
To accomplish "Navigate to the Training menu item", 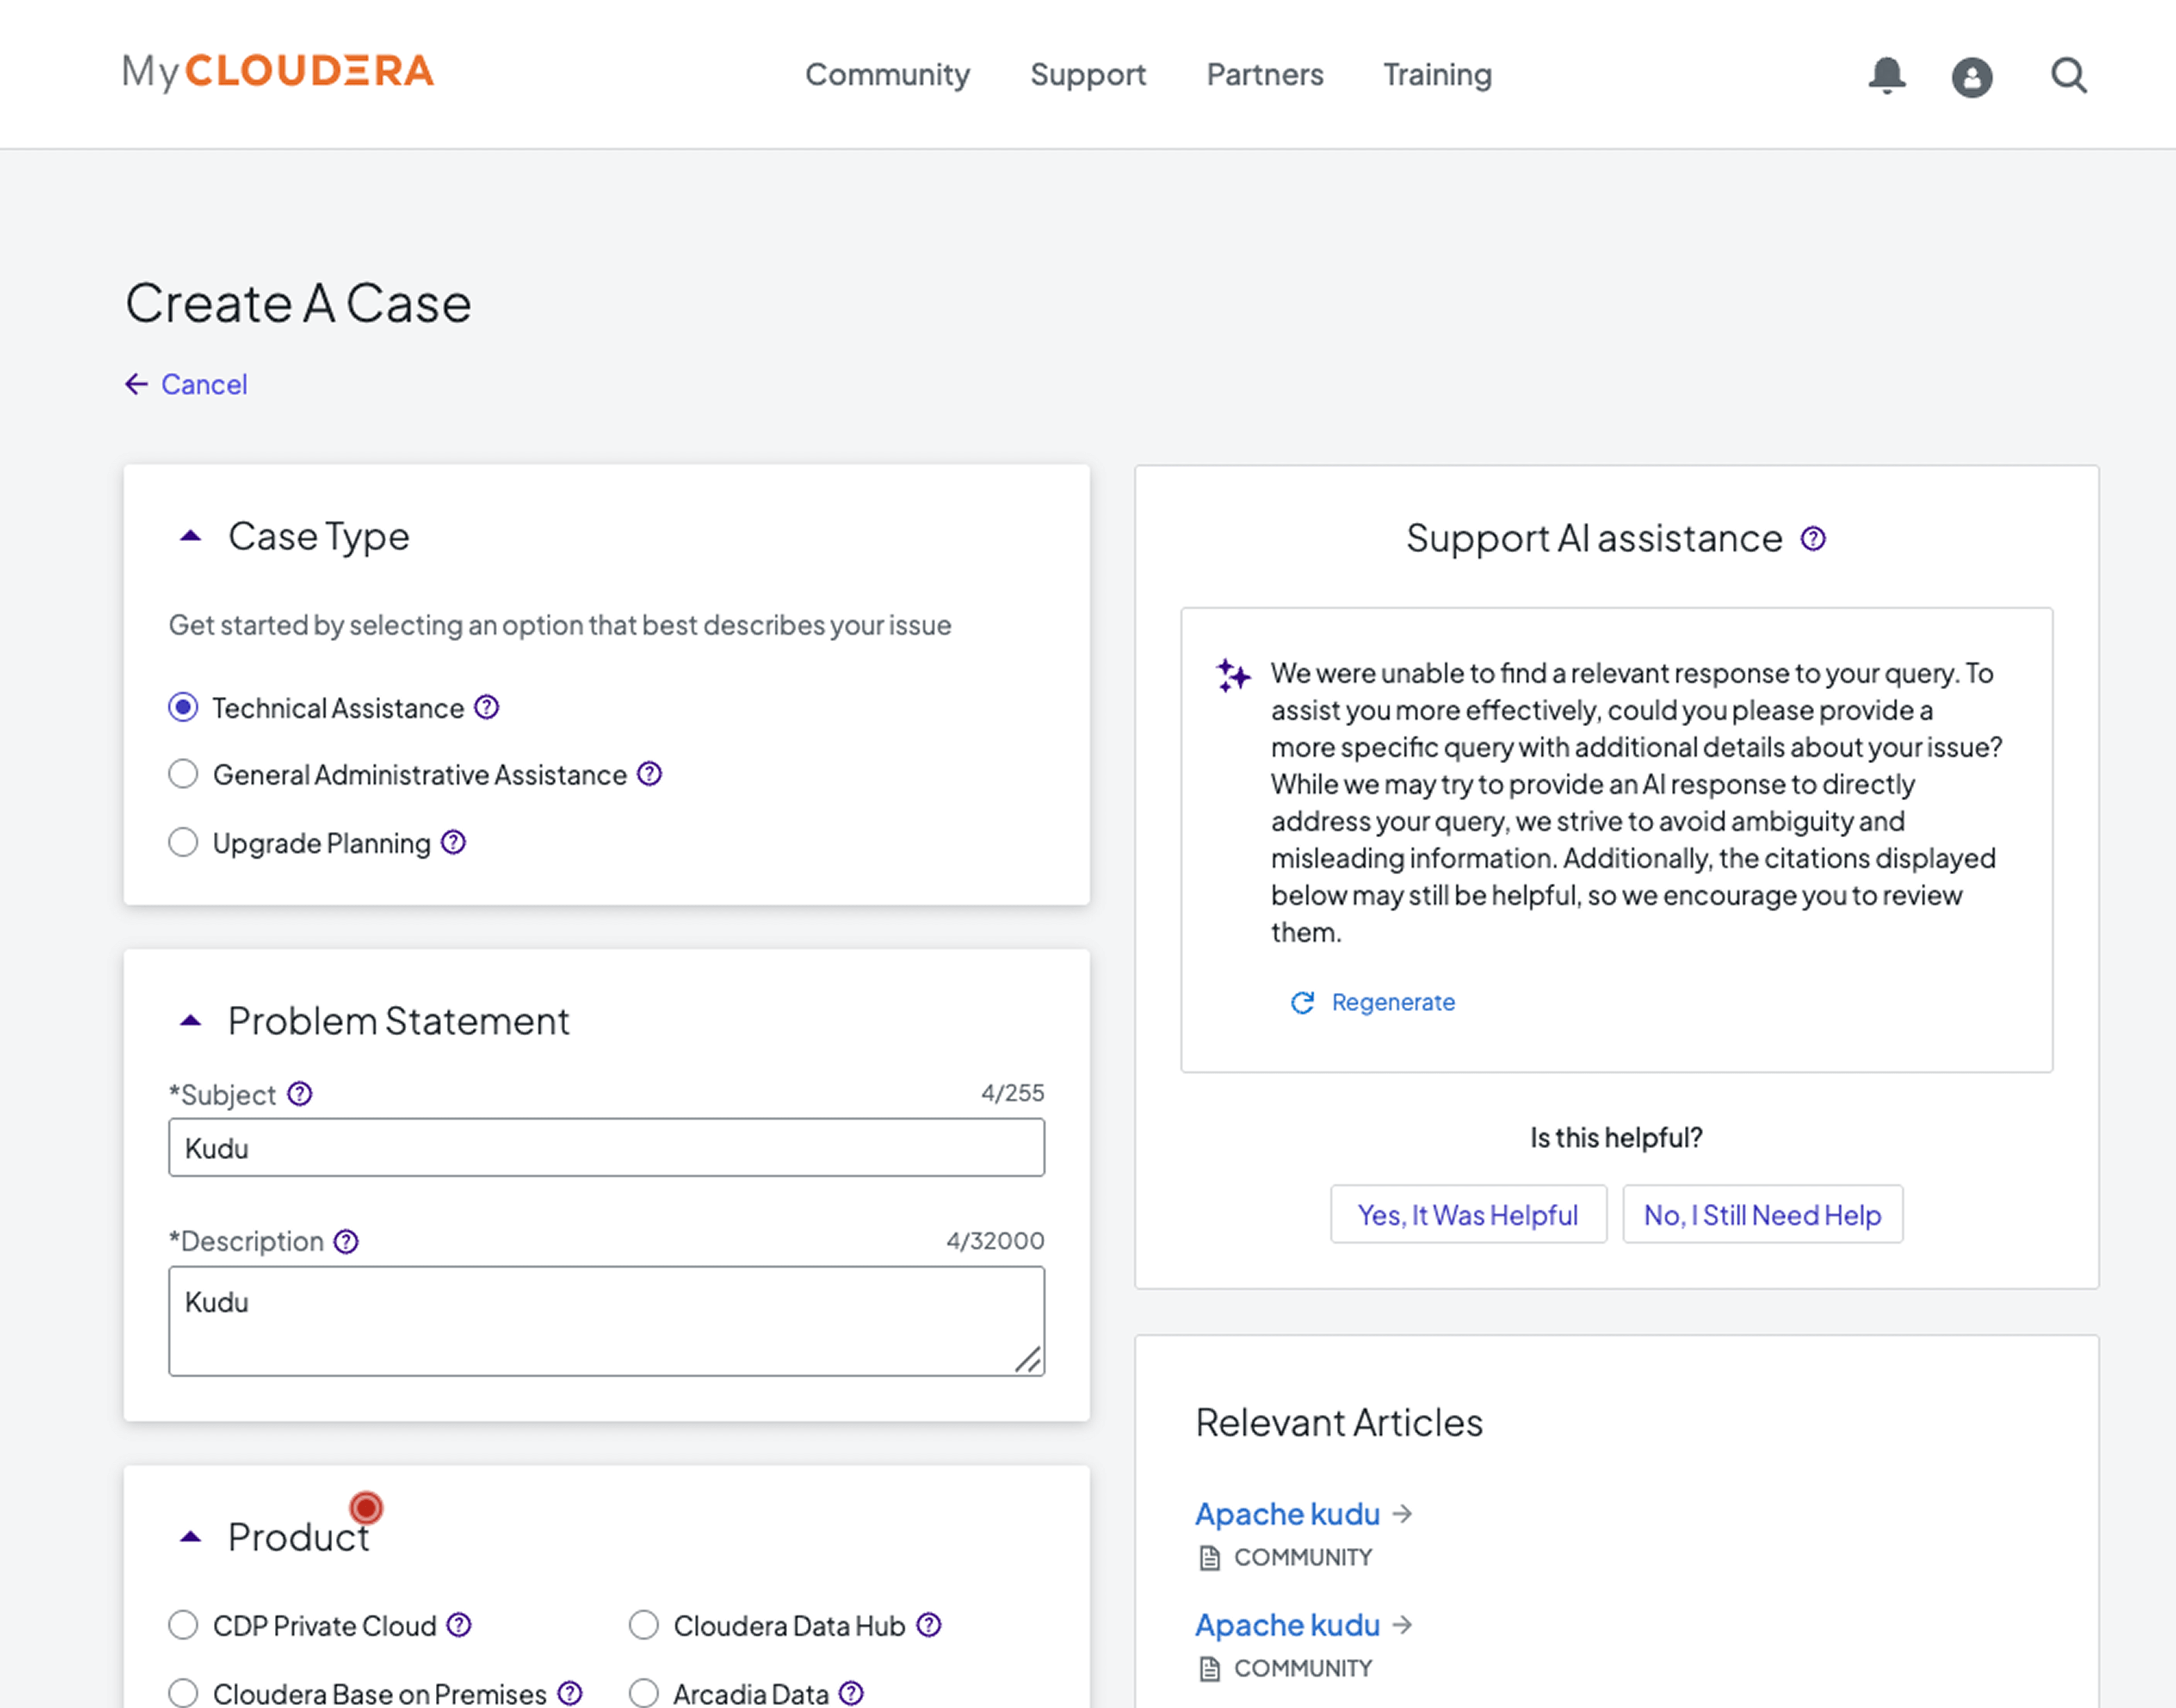I will (x=1437, y=75).
